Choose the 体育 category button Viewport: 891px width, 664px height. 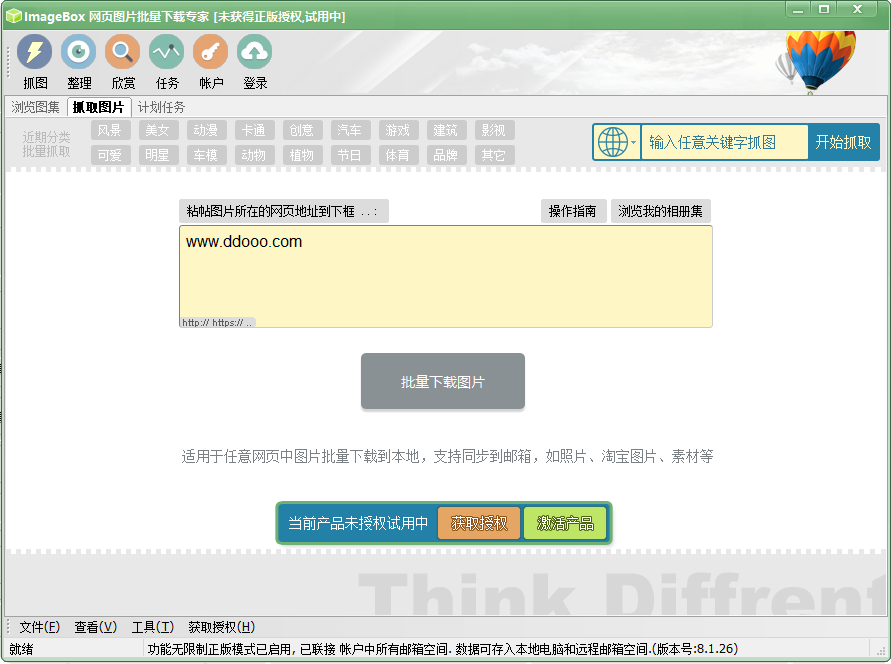click(398, 155)
